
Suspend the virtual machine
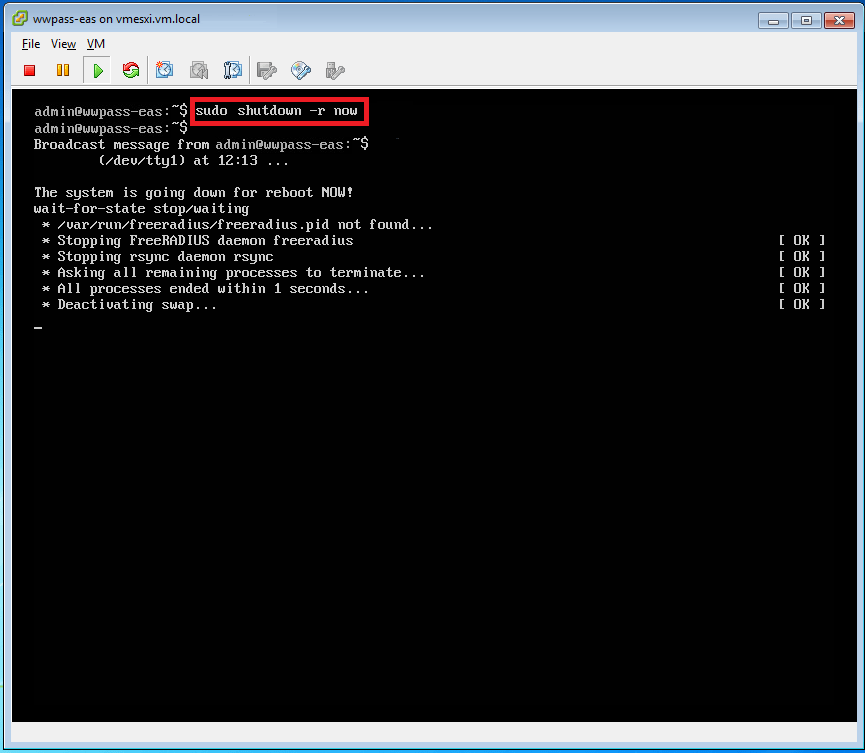tap(62, 70)
